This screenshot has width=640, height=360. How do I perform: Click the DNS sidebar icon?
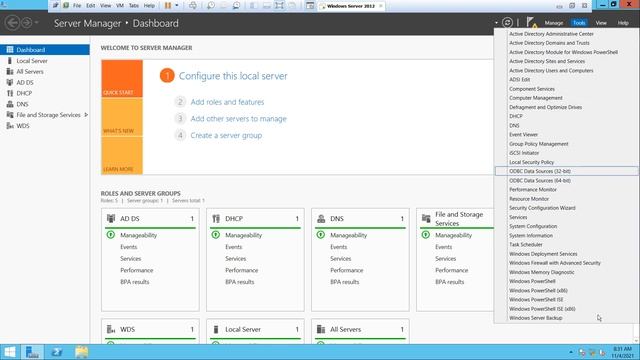10,104
